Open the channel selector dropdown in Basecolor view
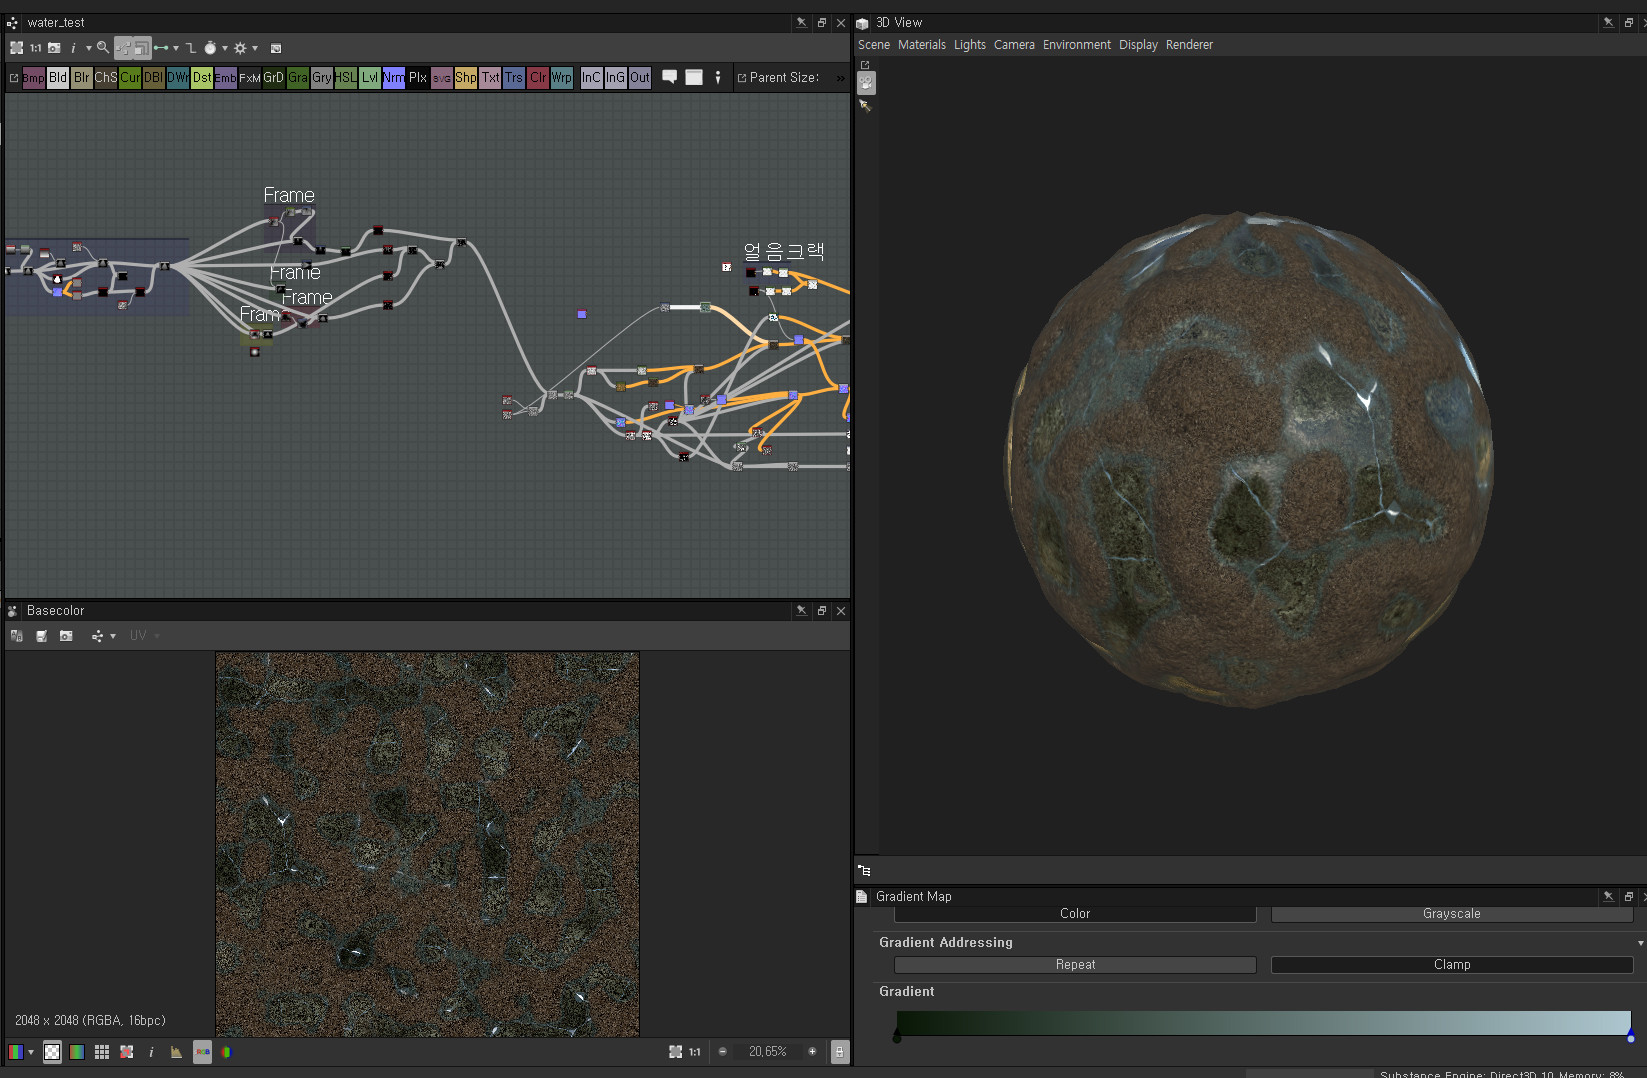 pos(113,636)
